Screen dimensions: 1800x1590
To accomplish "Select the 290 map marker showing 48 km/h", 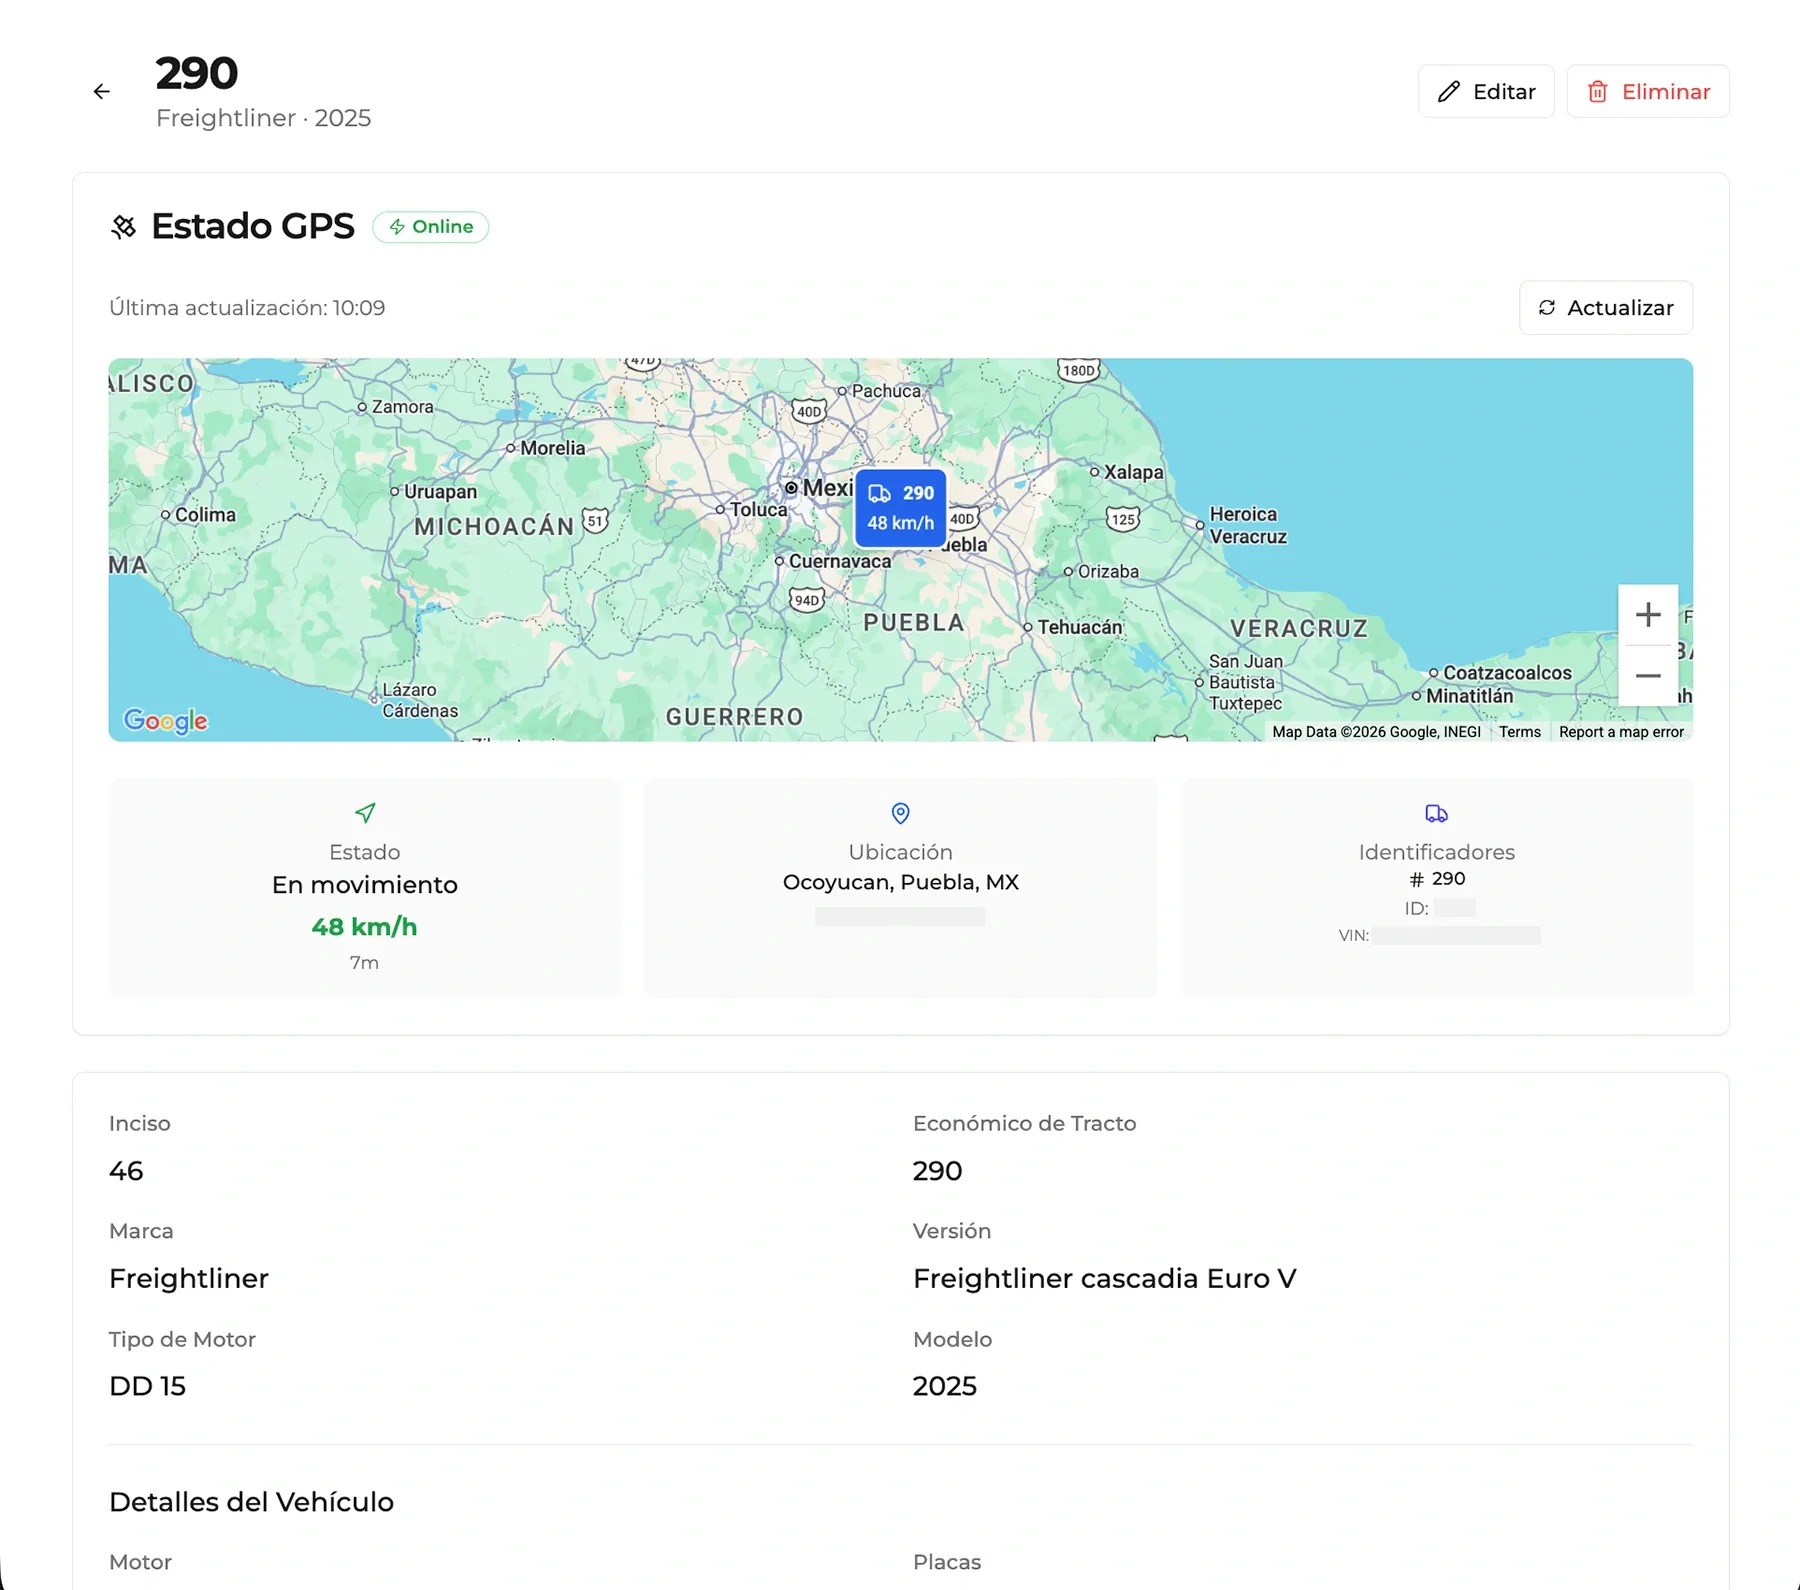I will (x=900, y=508).
